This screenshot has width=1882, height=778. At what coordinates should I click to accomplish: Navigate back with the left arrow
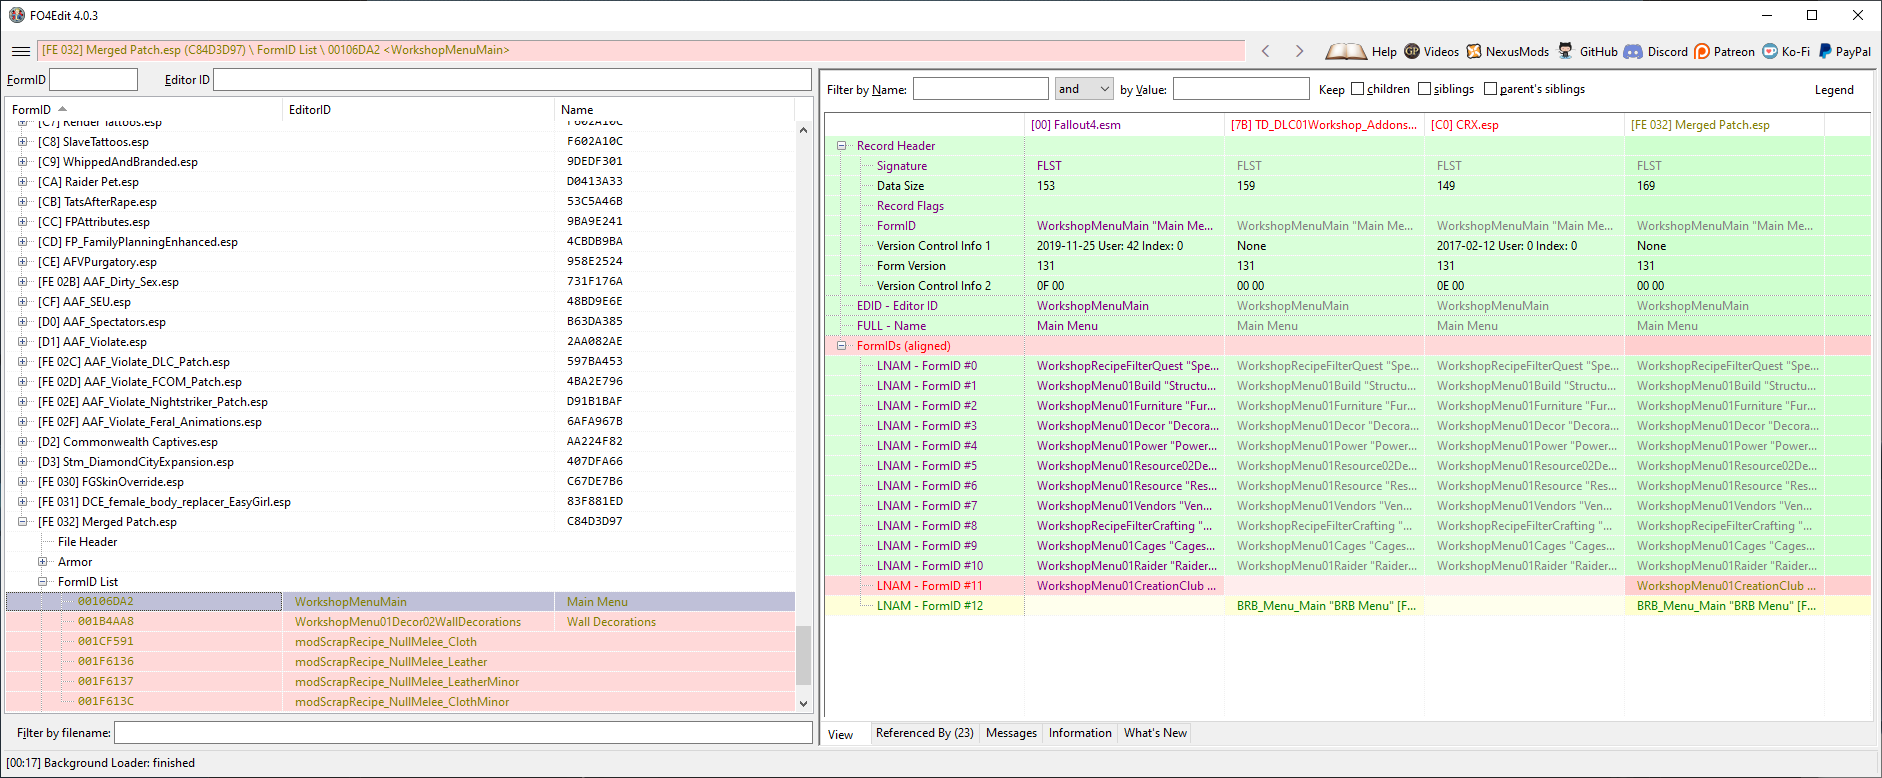coord(1266,51)
